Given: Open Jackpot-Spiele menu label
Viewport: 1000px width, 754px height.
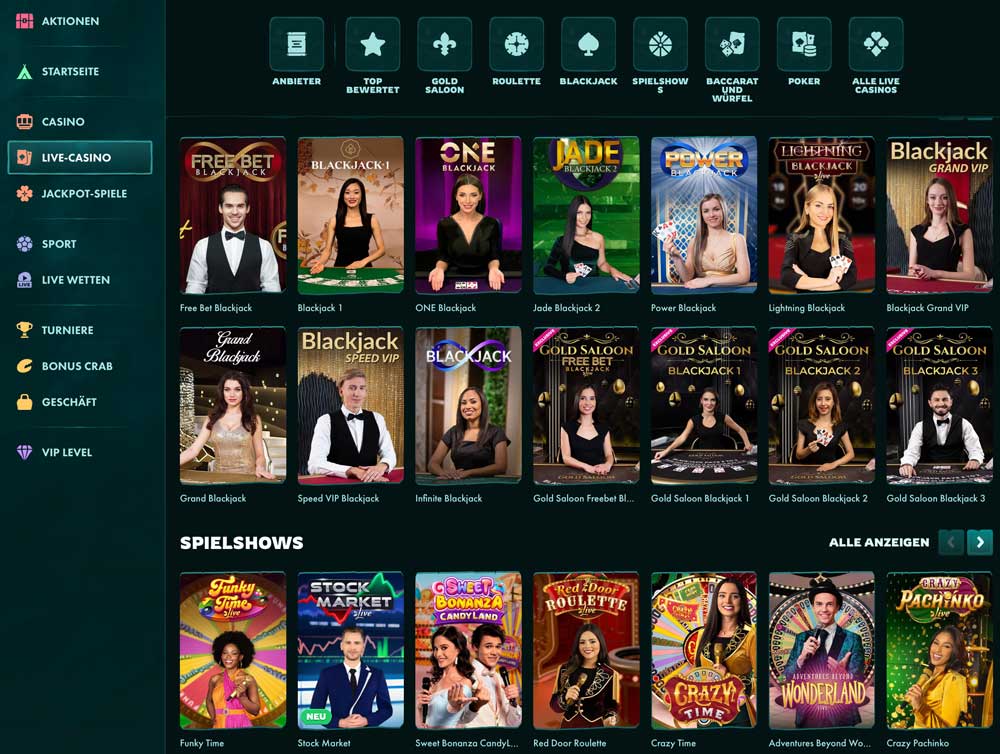Looking at the screenshot, I should (84, 193).
